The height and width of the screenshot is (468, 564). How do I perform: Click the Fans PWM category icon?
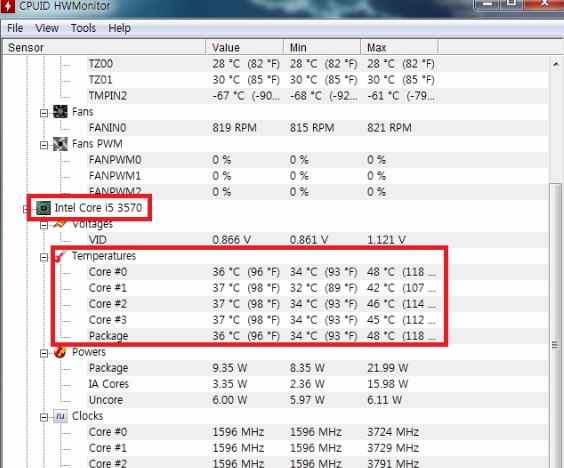(x=60, y=144)
